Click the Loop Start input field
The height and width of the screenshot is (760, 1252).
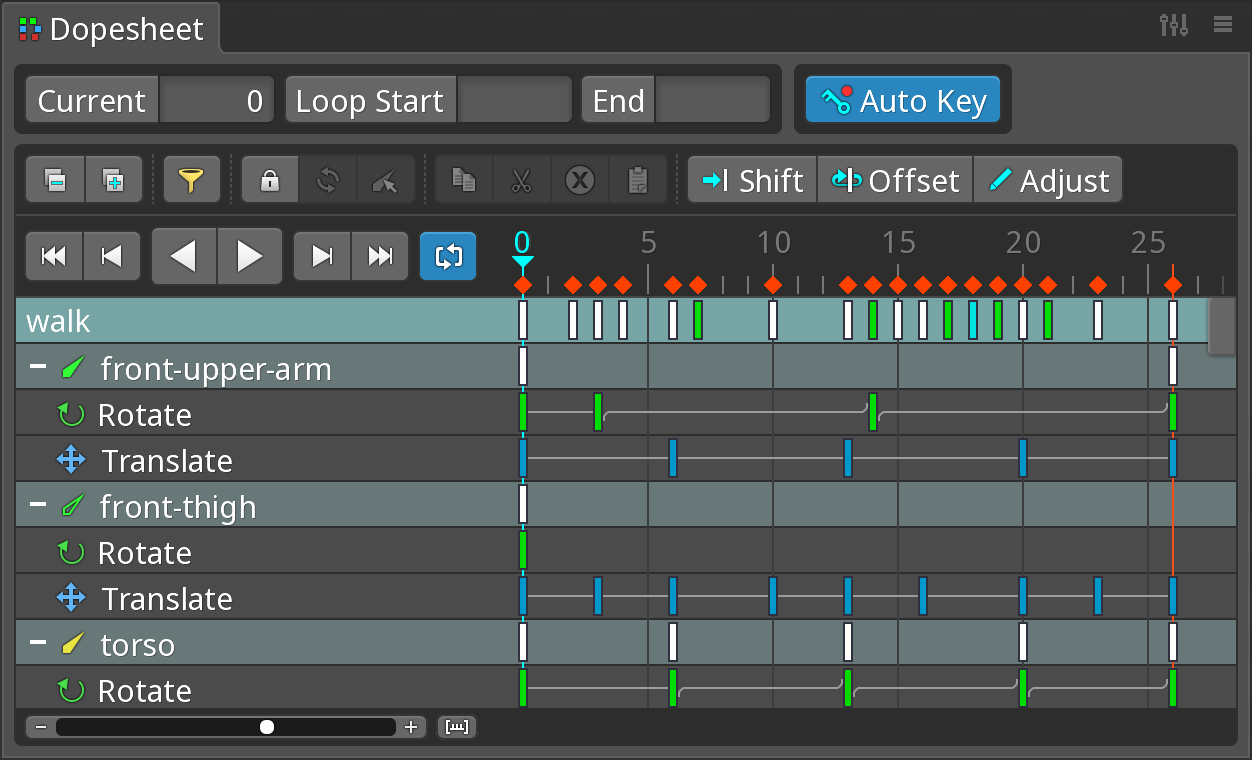pos(513,101)
